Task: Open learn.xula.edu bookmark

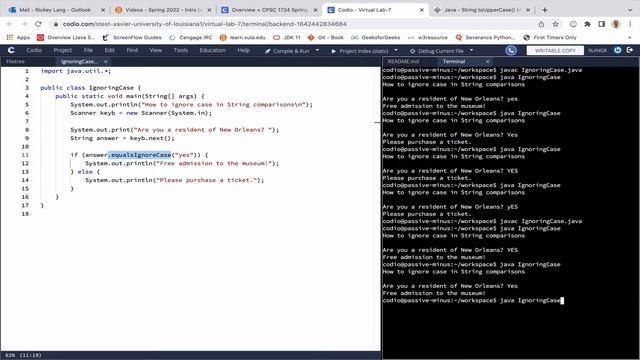Action: (x=242, y=38)
